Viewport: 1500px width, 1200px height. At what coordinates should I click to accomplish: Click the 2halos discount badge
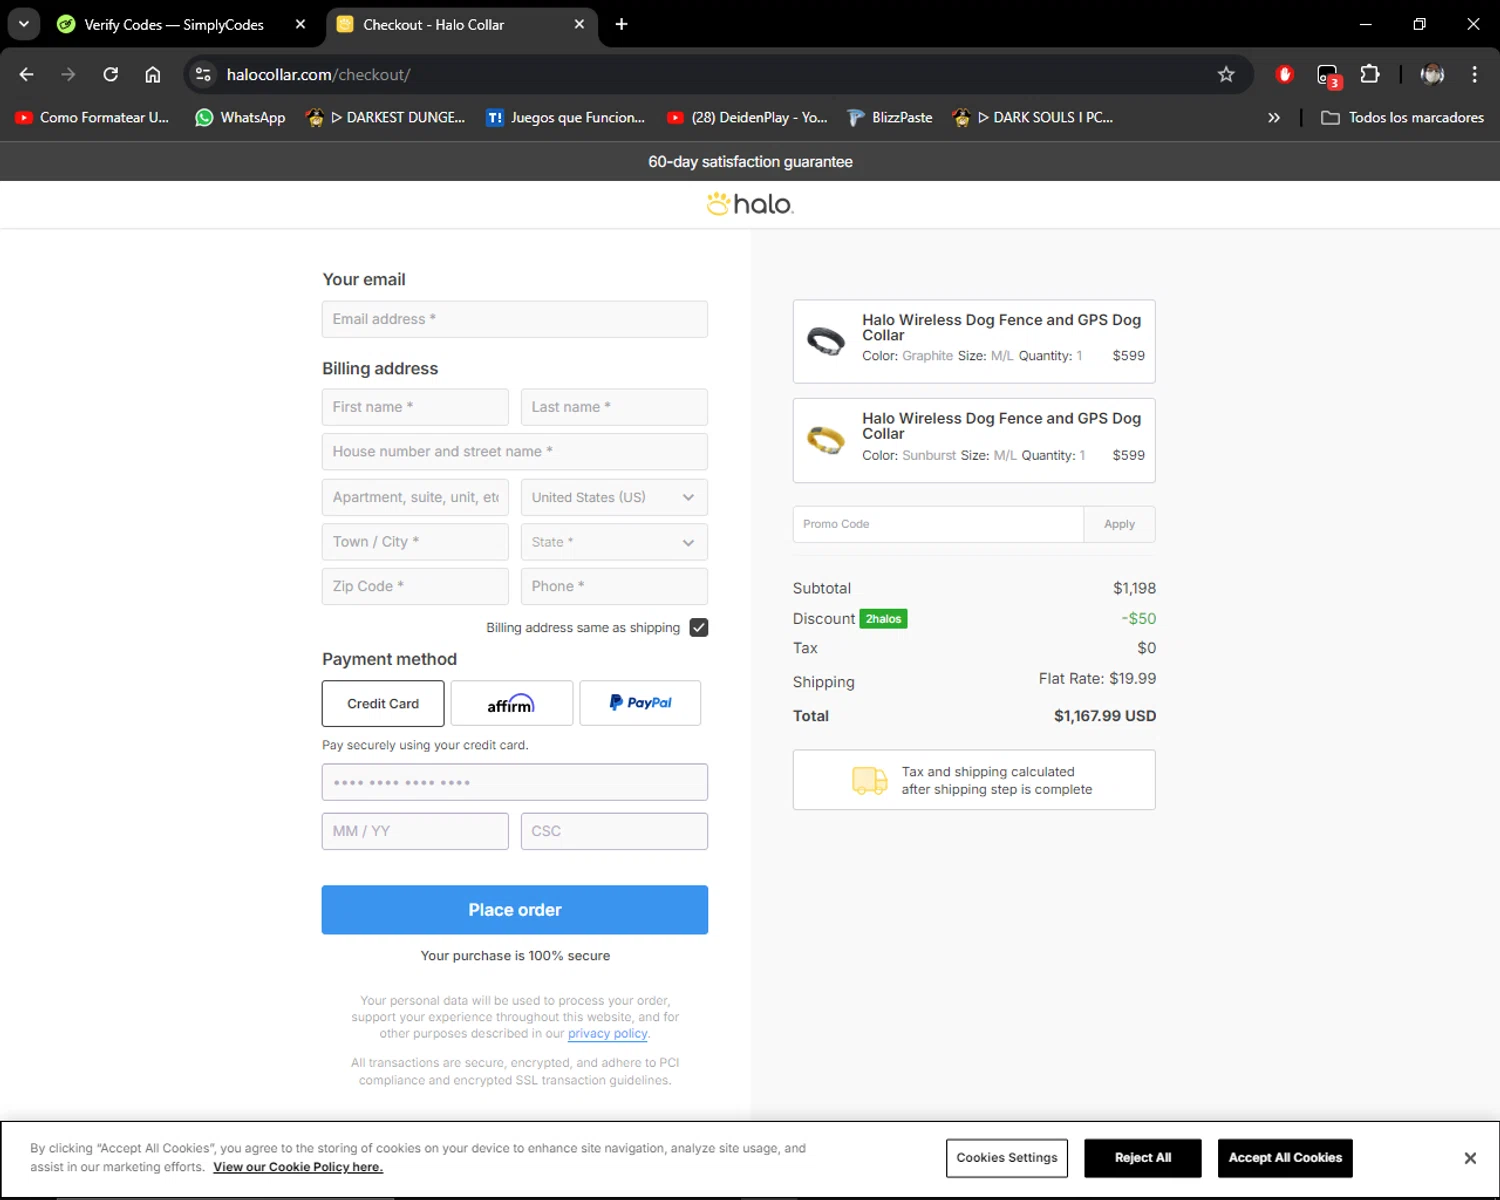pos(884,619)
